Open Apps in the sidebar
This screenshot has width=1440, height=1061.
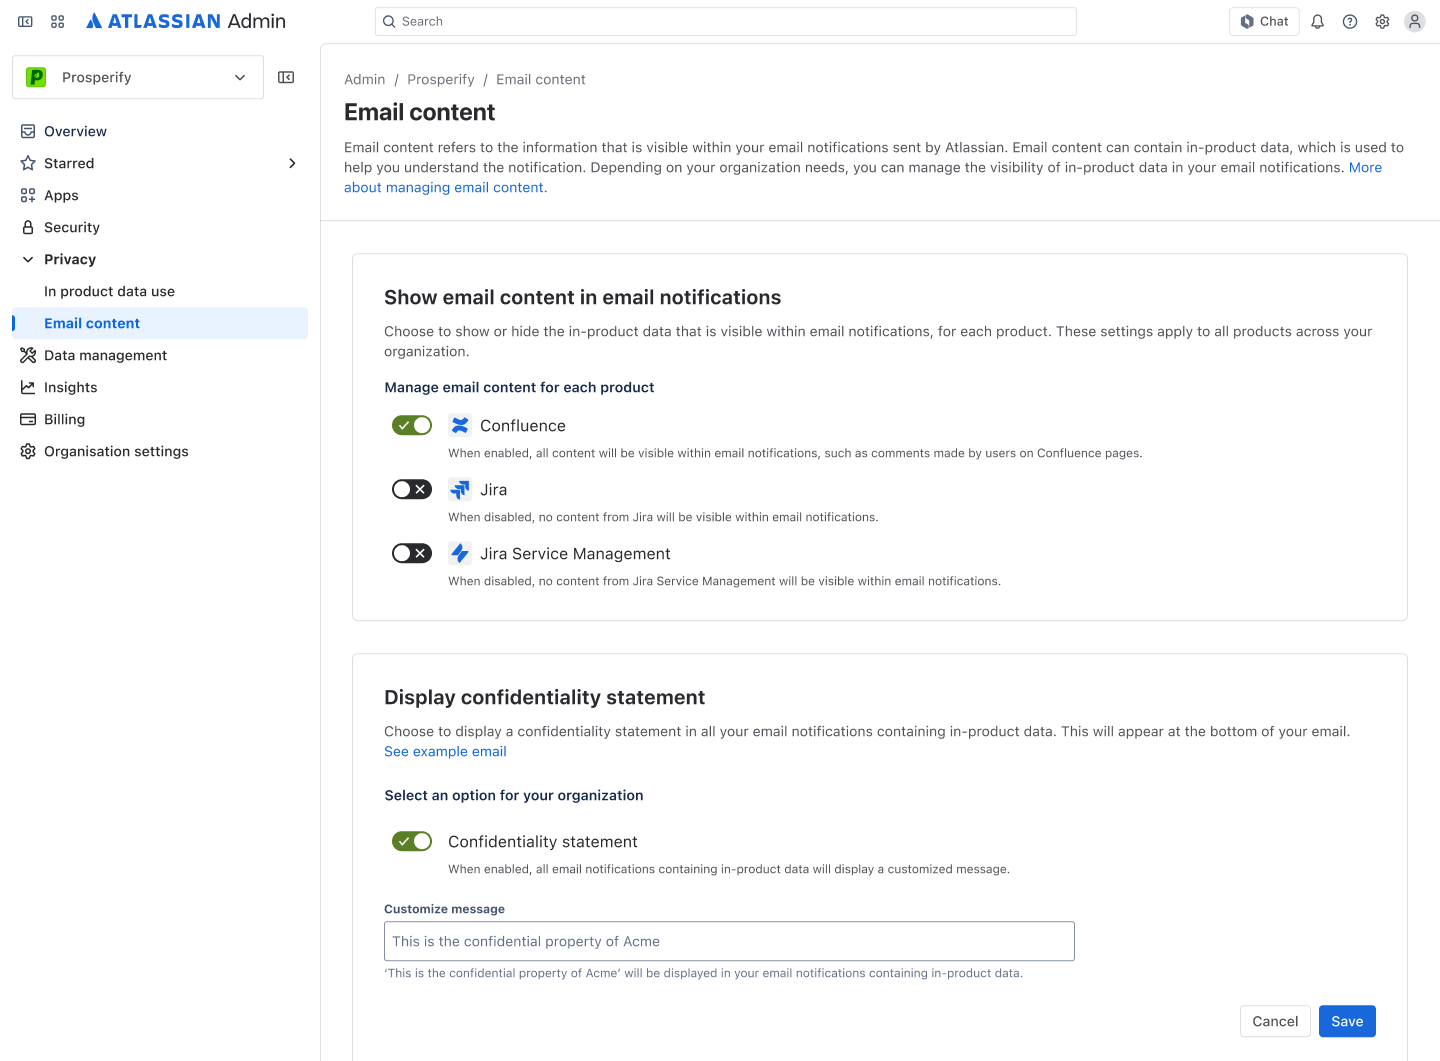click(x=160, y=195)
